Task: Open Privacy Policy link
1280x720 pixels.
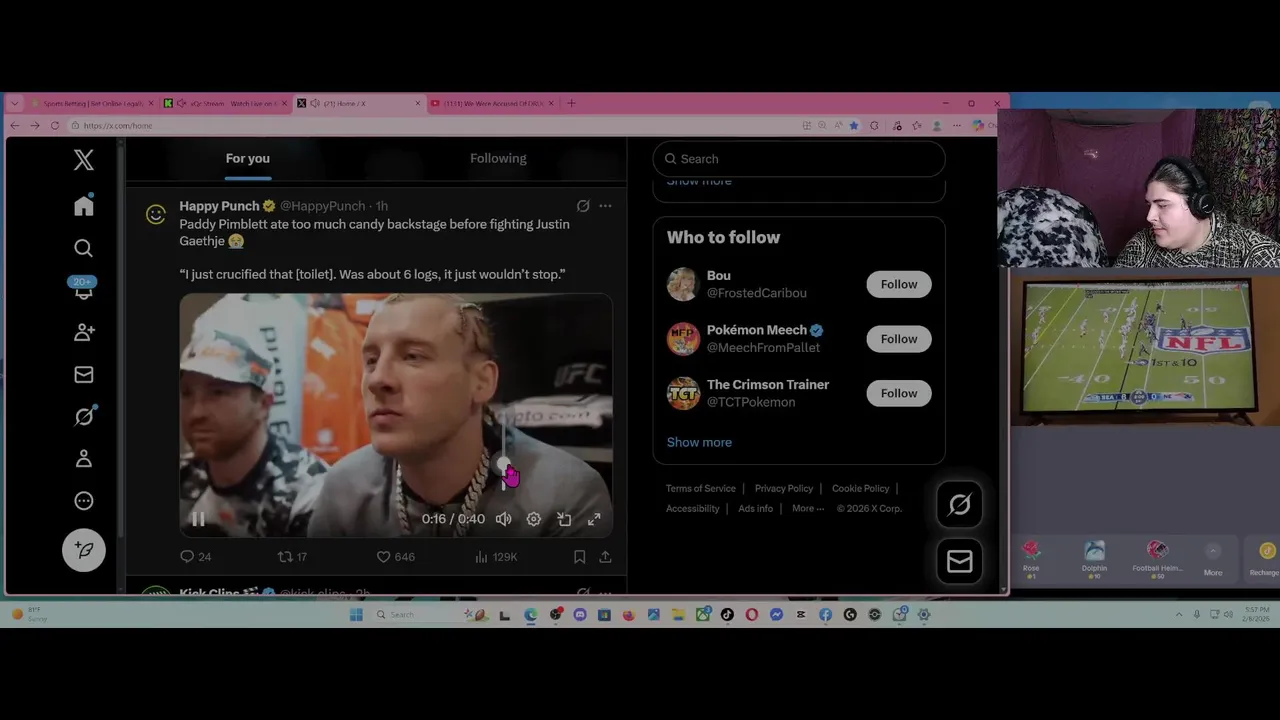Action: point(784,488)
